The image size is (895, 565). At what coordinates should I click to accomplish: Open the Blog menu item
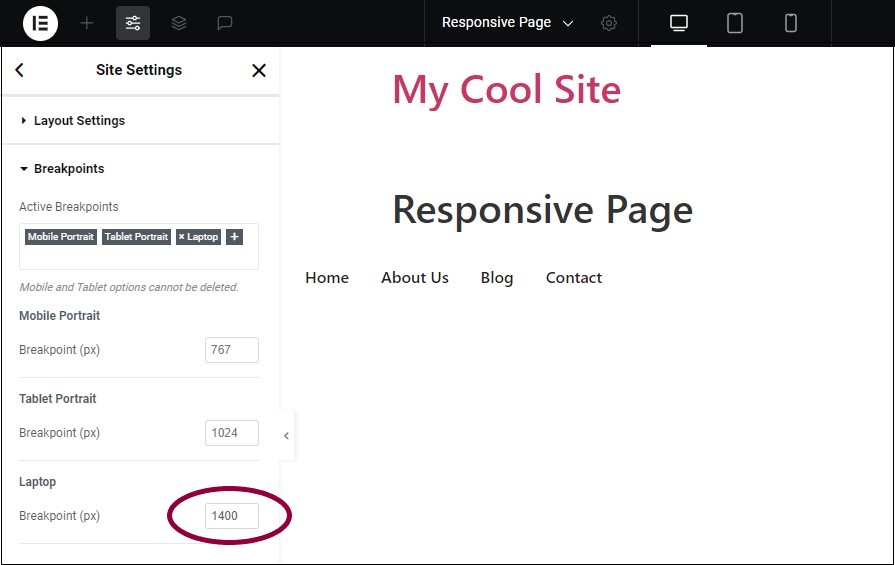click(497, 278)
